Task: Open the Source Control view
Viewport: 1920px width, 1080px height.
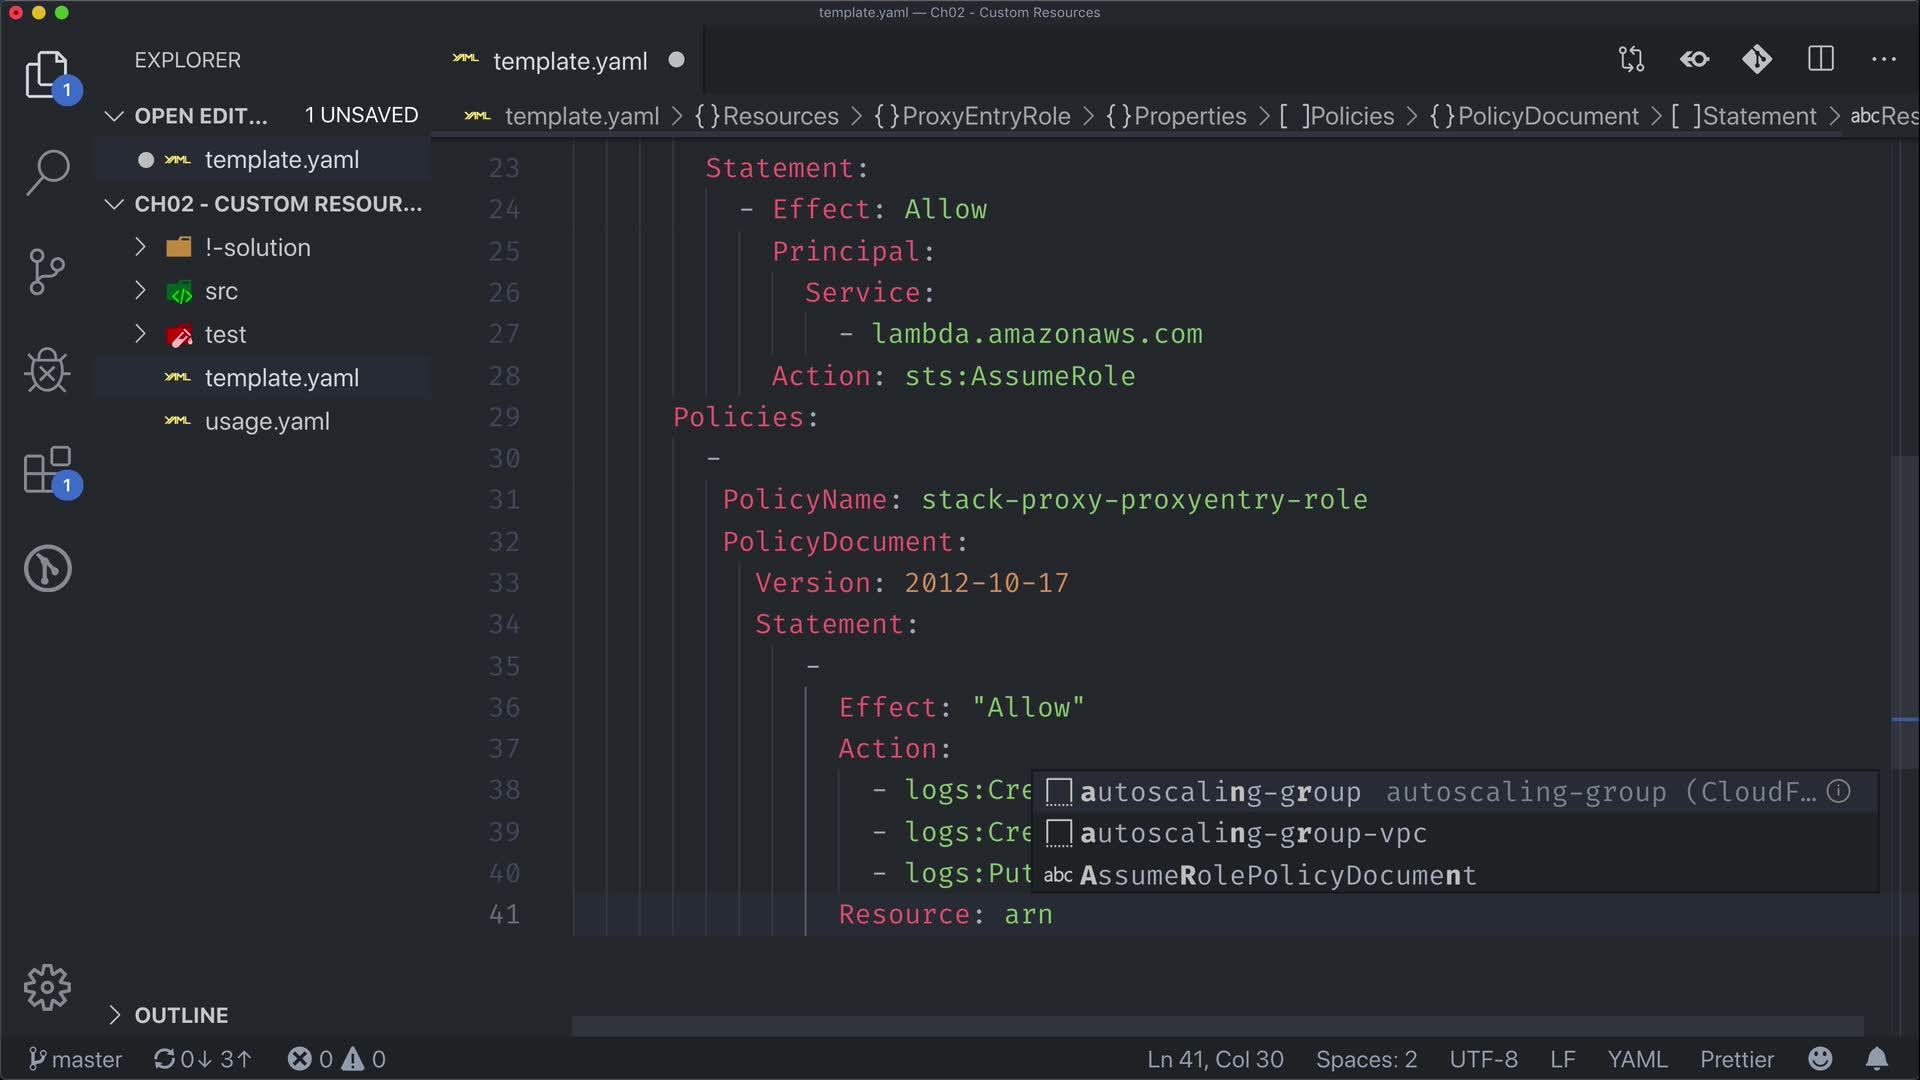Action: (x=47, y=271)
